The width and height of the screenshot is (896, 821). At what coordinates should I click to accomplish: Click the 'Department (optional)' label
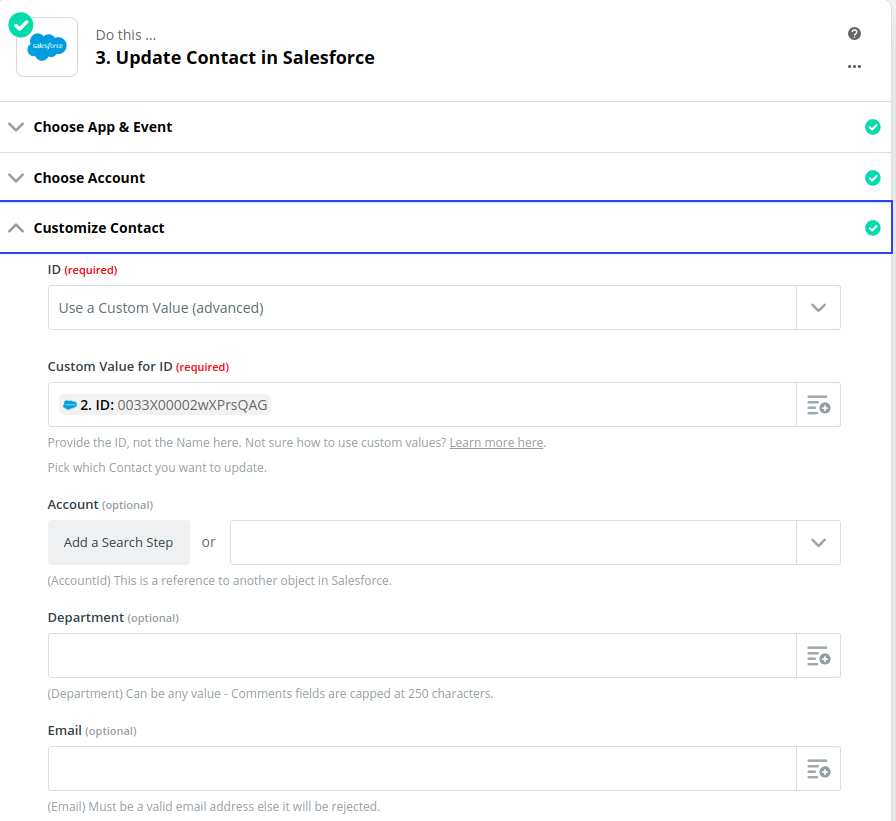pyautogui.click(x=113, y=618)
